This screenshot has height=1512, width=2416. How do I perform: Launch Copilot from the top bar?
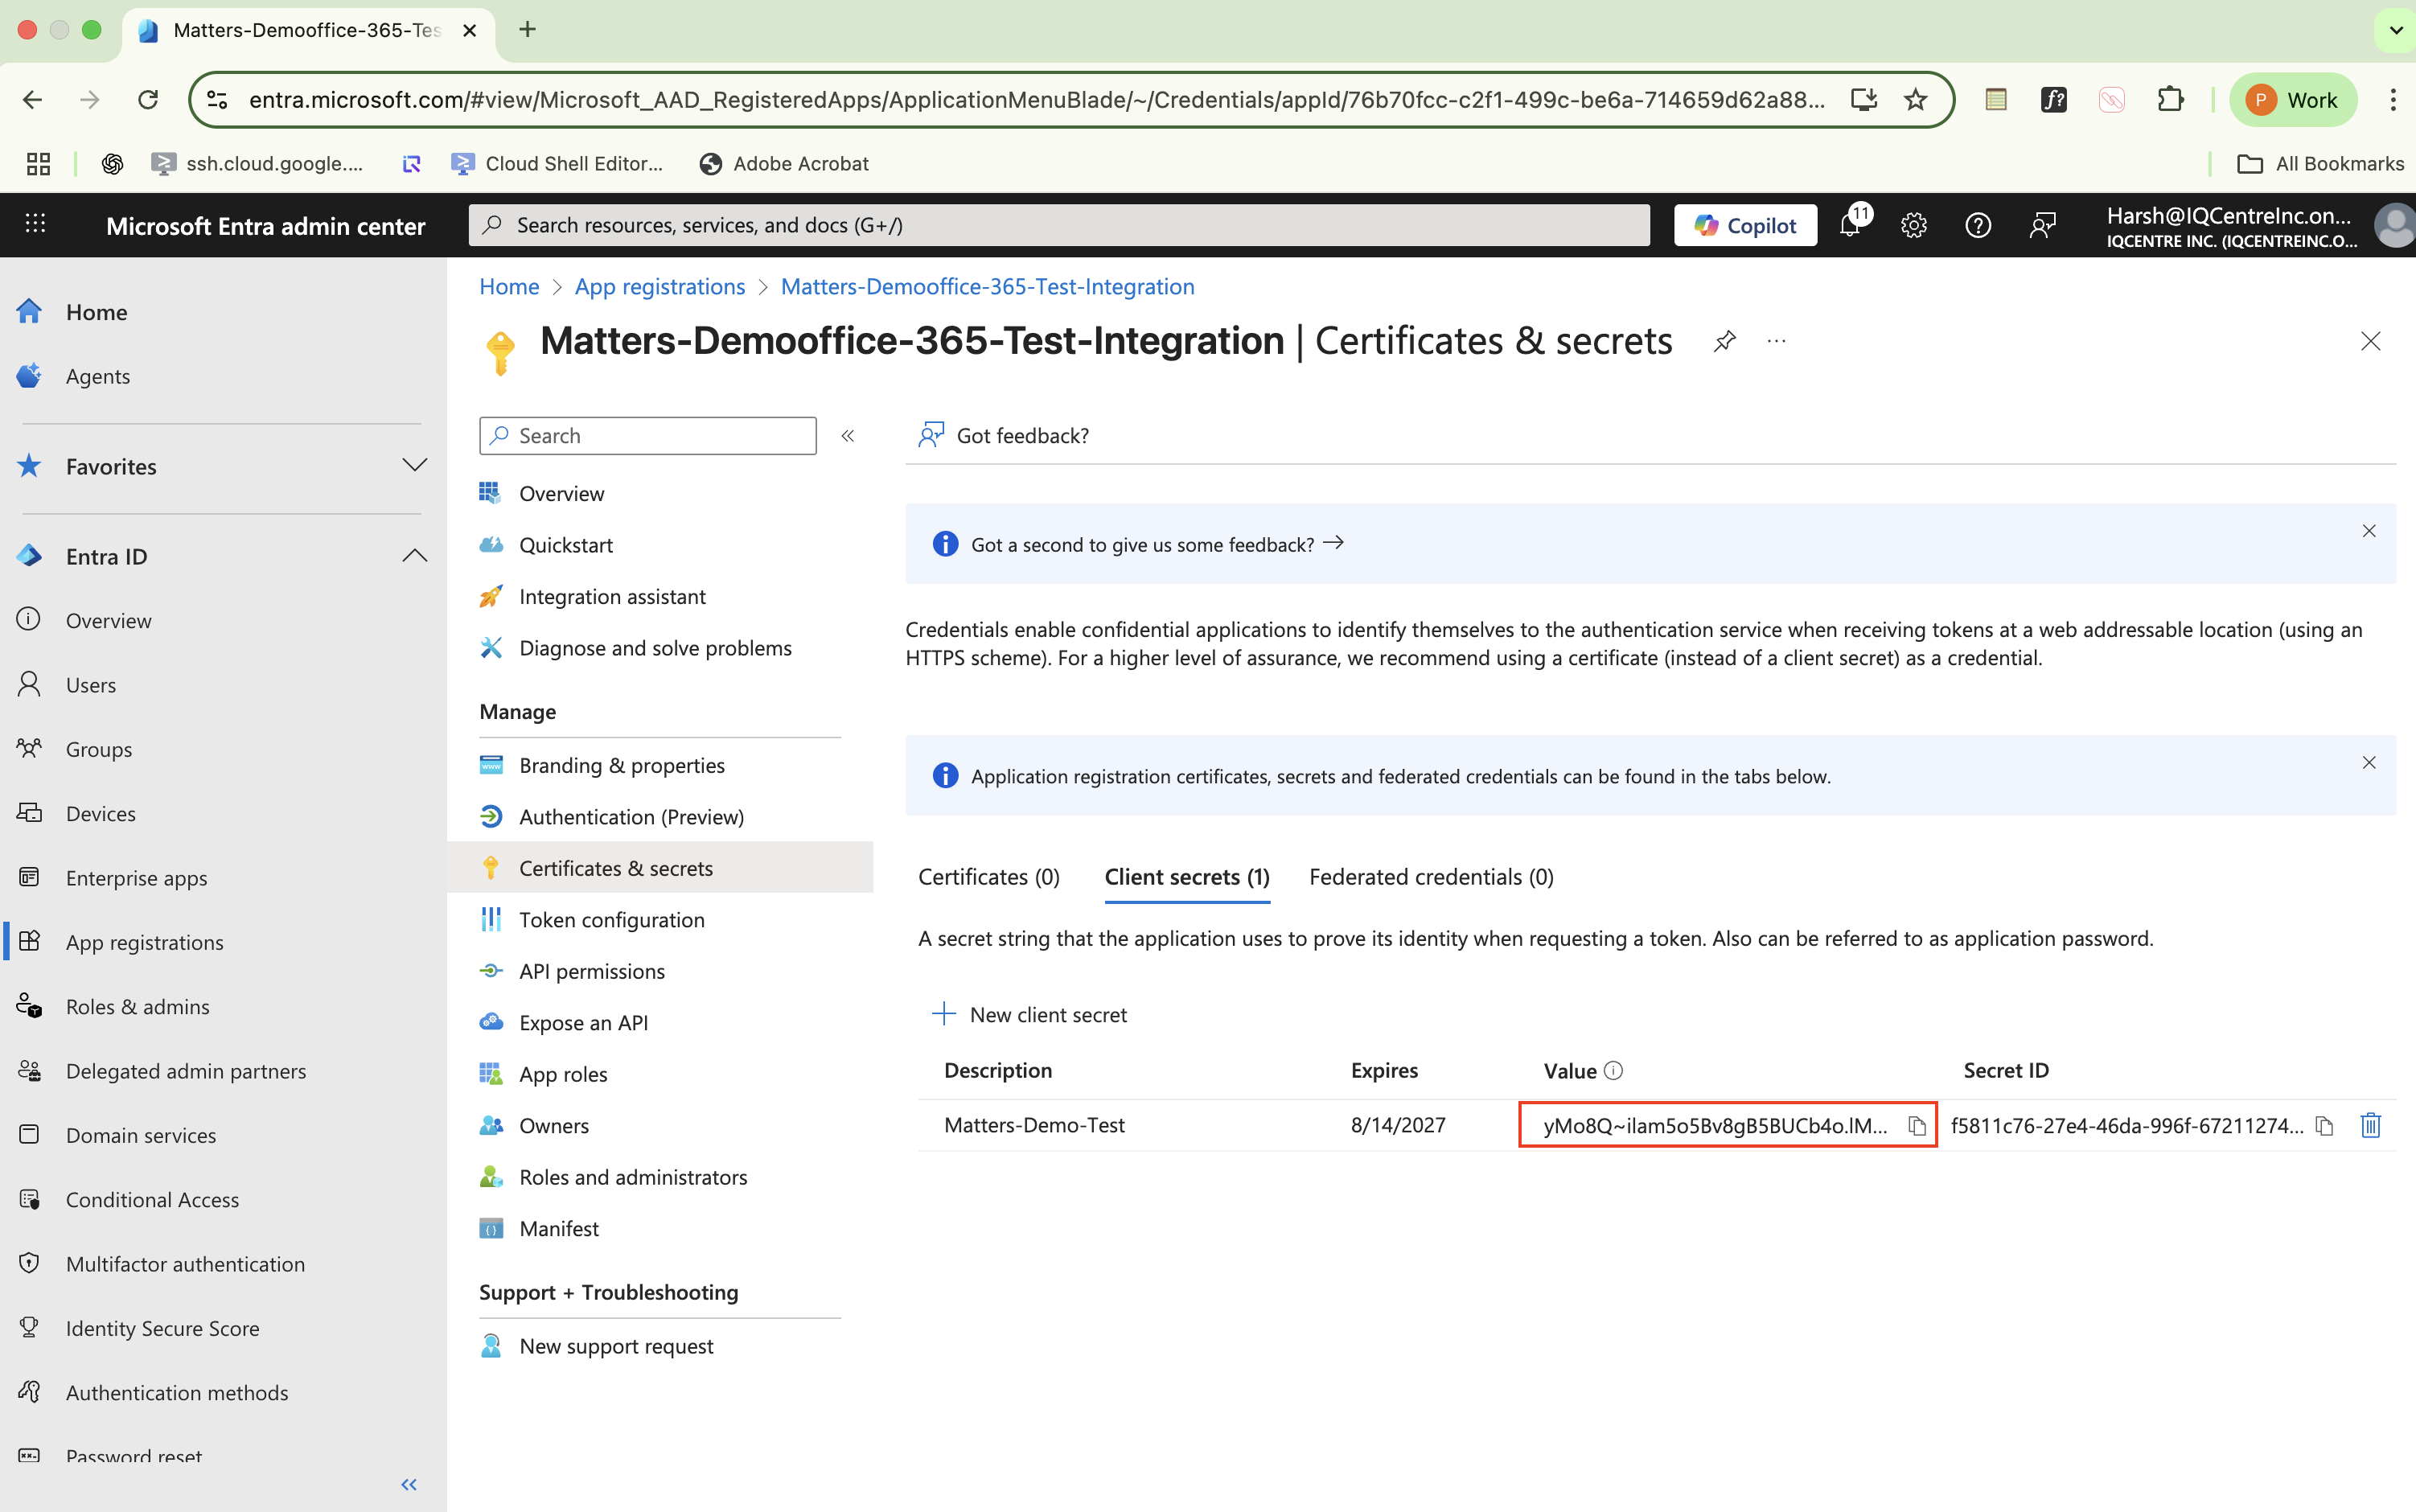(1745, 226)
